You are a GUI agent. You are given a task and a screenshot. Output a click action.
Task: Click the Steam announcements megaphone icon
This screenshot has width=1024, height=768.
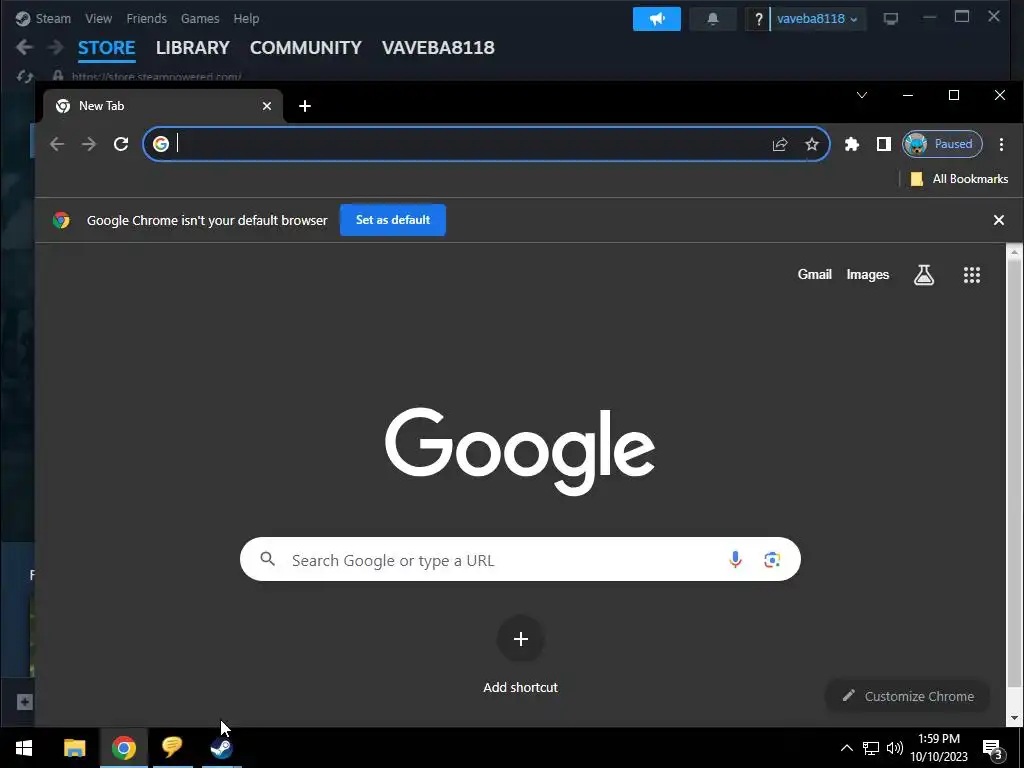(x=656, y=19)
